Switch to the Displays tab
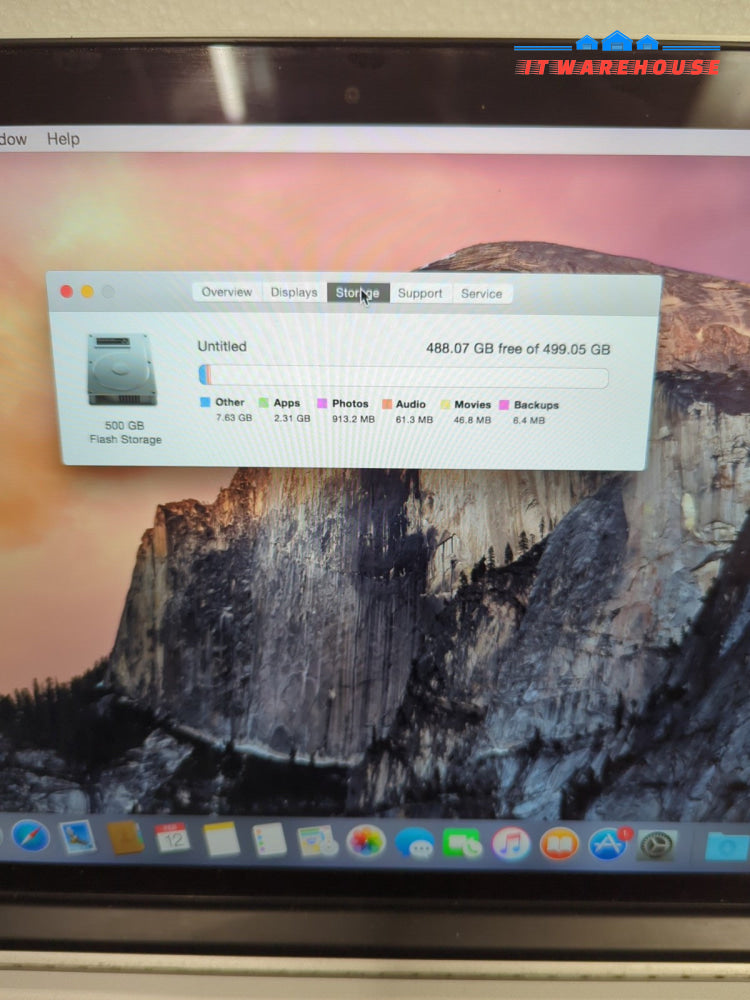750x1000 pixels. coord(294,292)
